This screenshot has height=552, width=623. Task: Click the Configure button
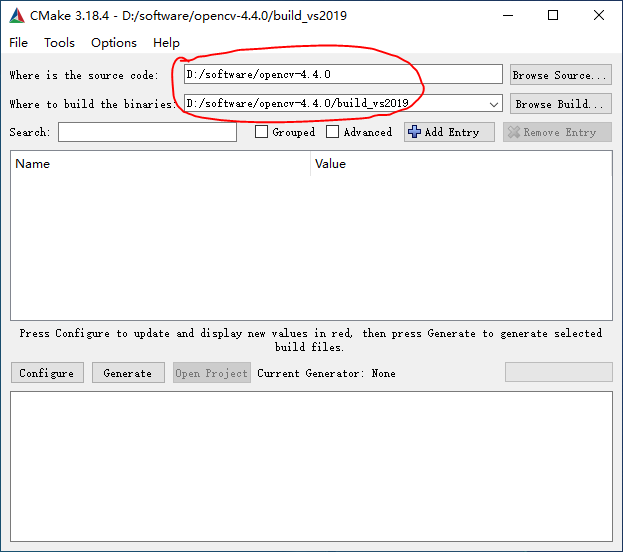coord(47,373)
